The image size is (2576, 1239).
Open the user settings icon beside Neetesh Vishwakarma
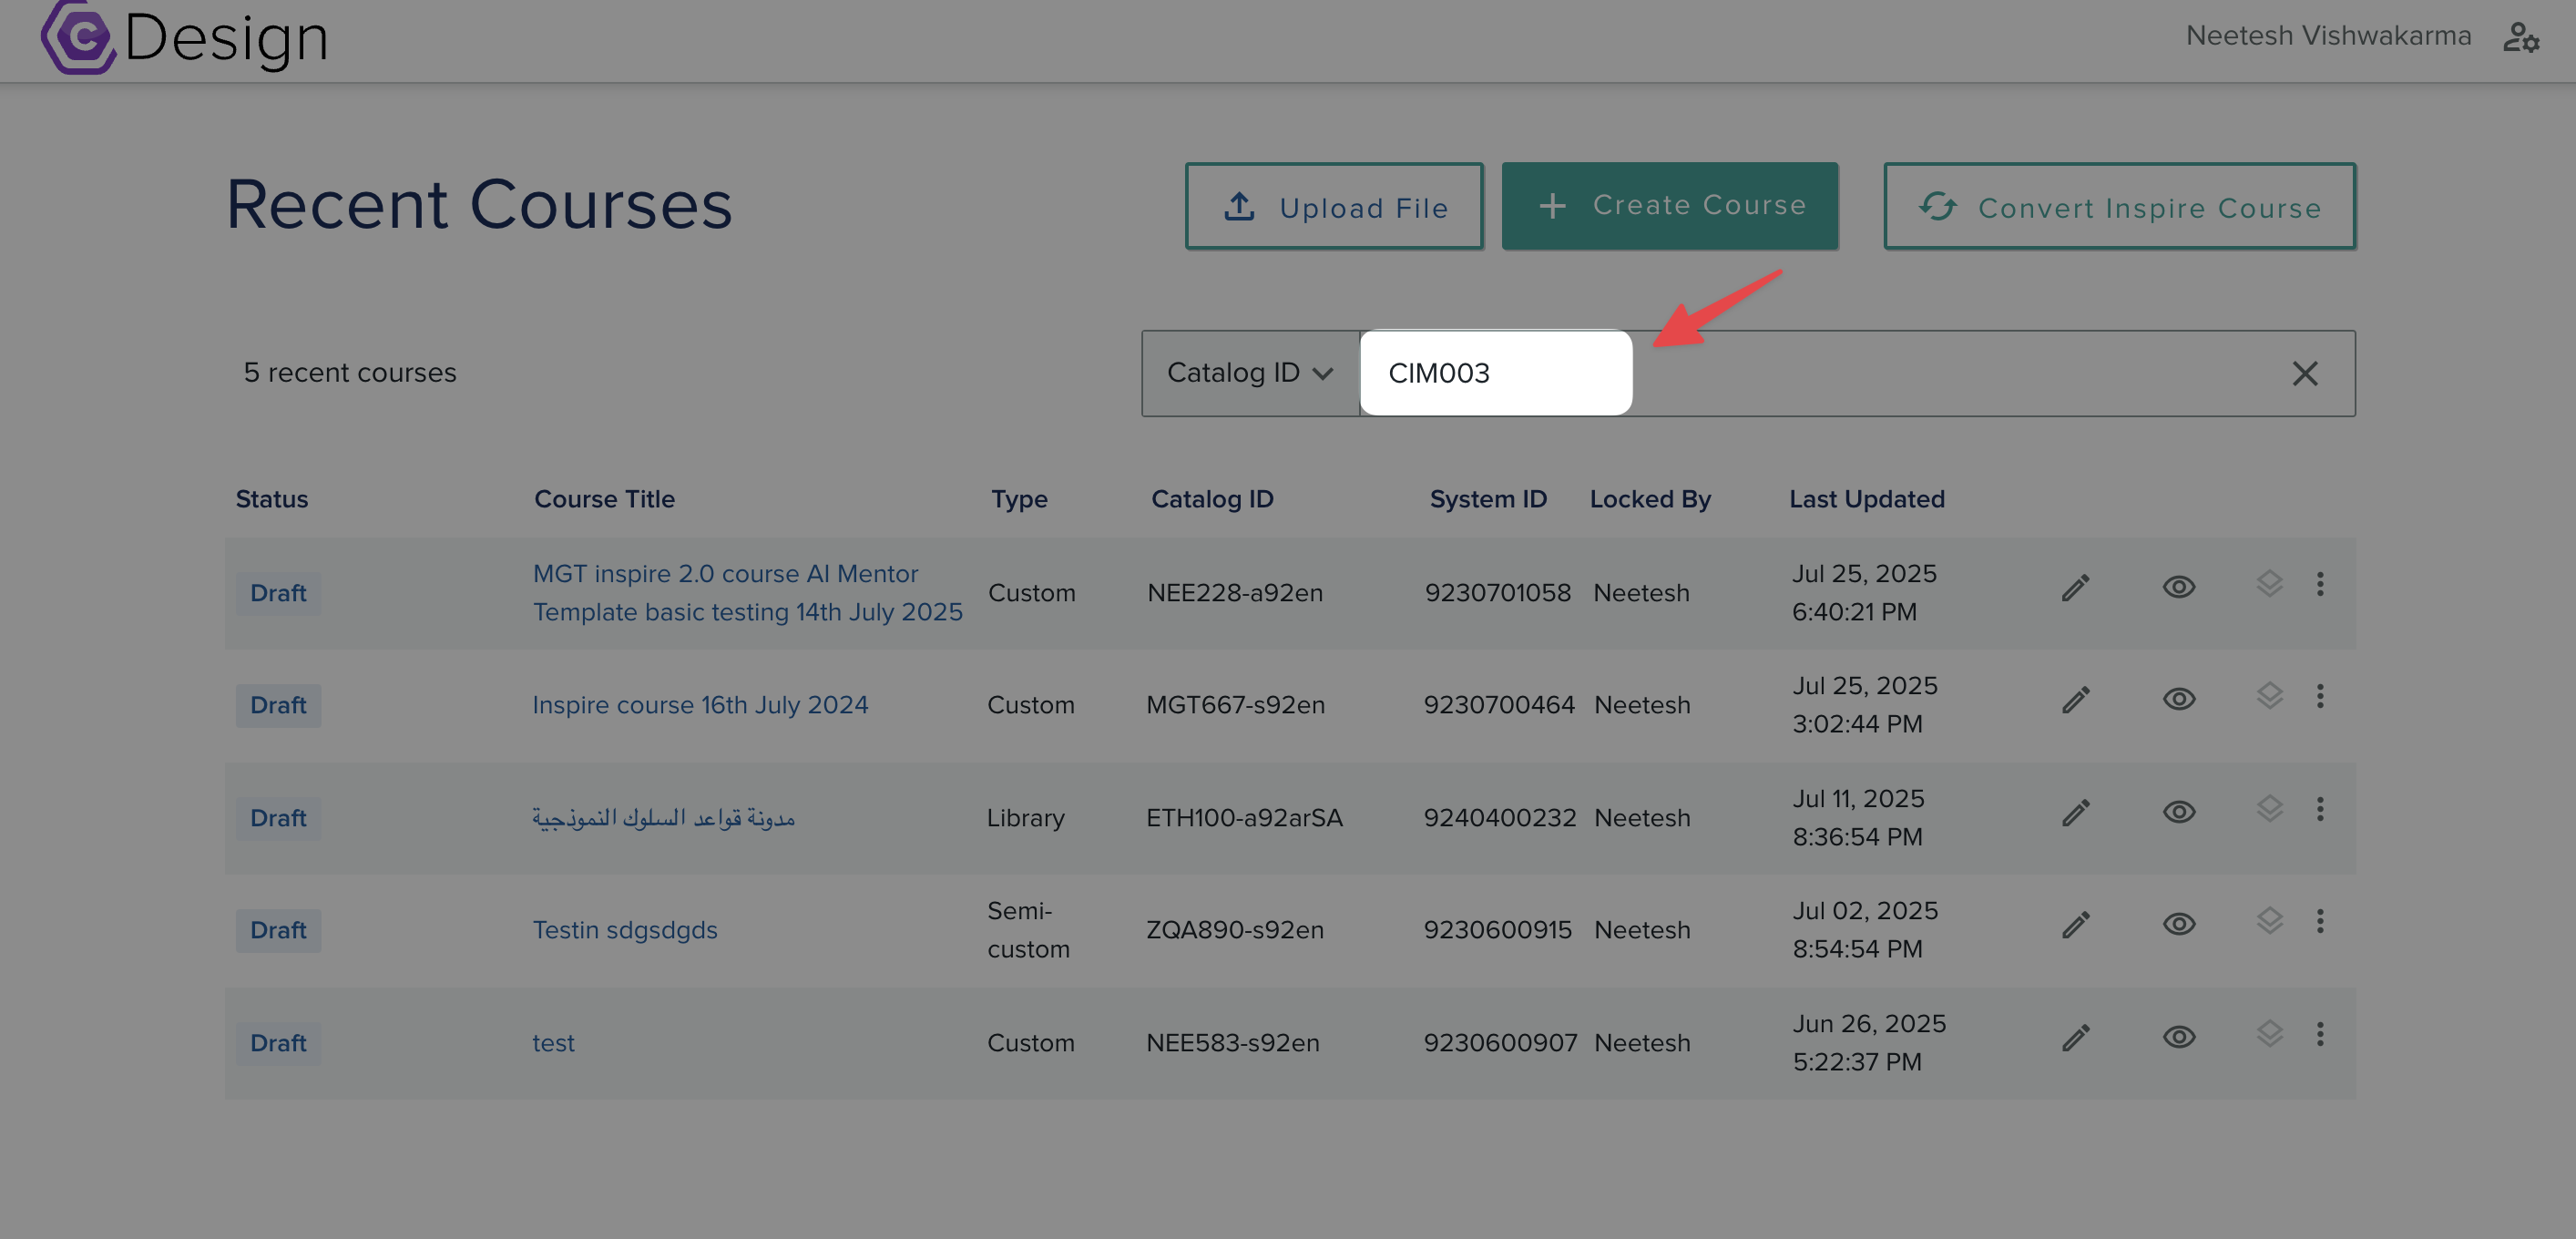pos(2520,38)
